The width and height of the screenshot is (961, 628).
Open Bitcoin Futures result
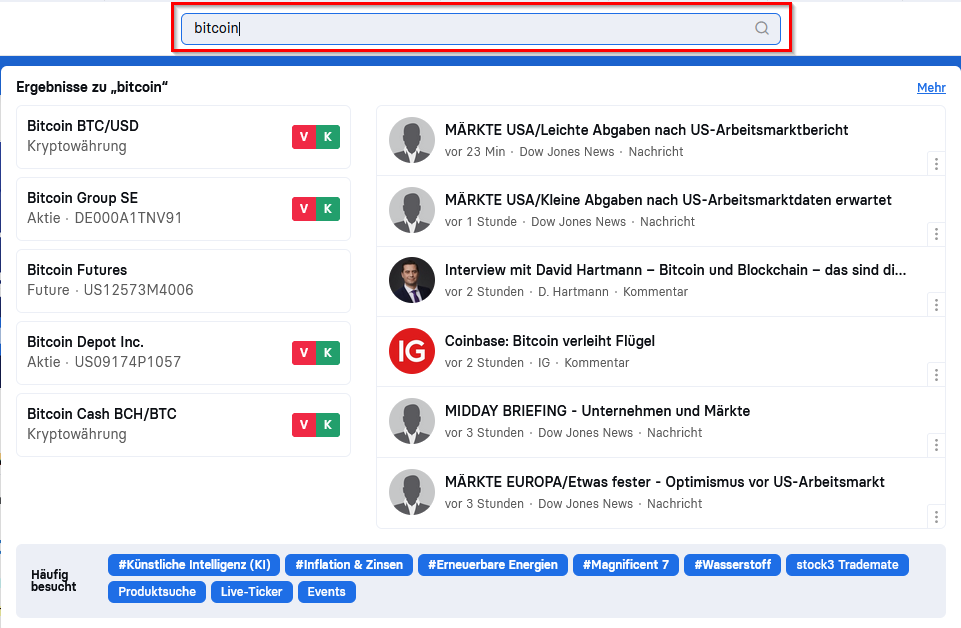pos(183,281)
